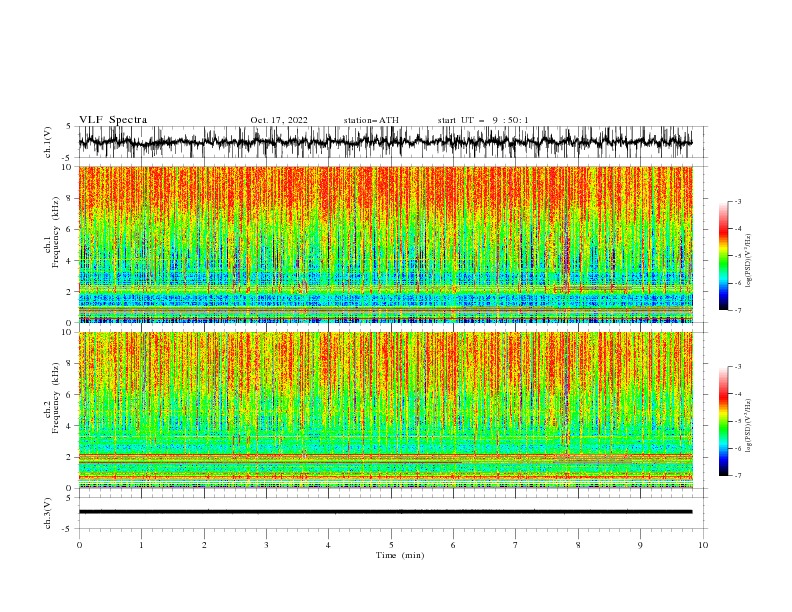Click the "4" kHz tick on ch.2 spectrogram axis
792x612 pixels.
coord(71,426)
